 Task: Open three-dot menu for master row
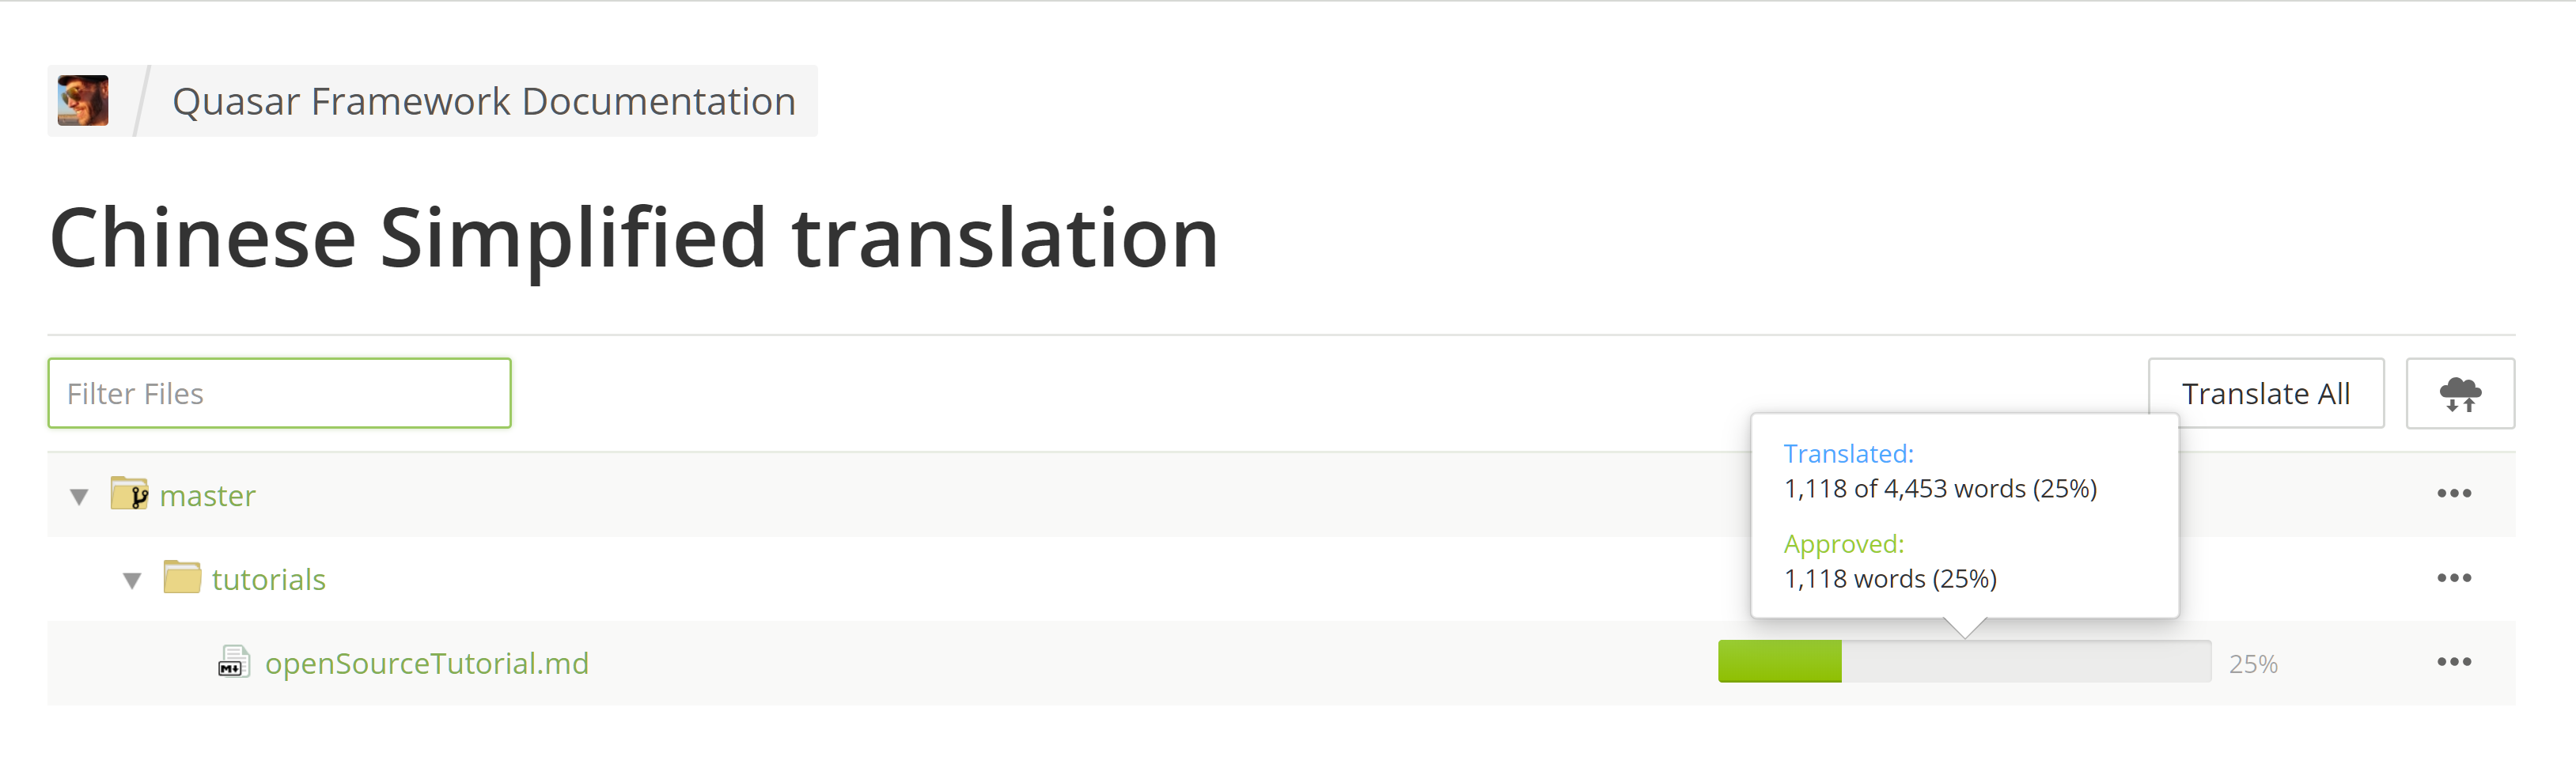[x=2453, y=493]
